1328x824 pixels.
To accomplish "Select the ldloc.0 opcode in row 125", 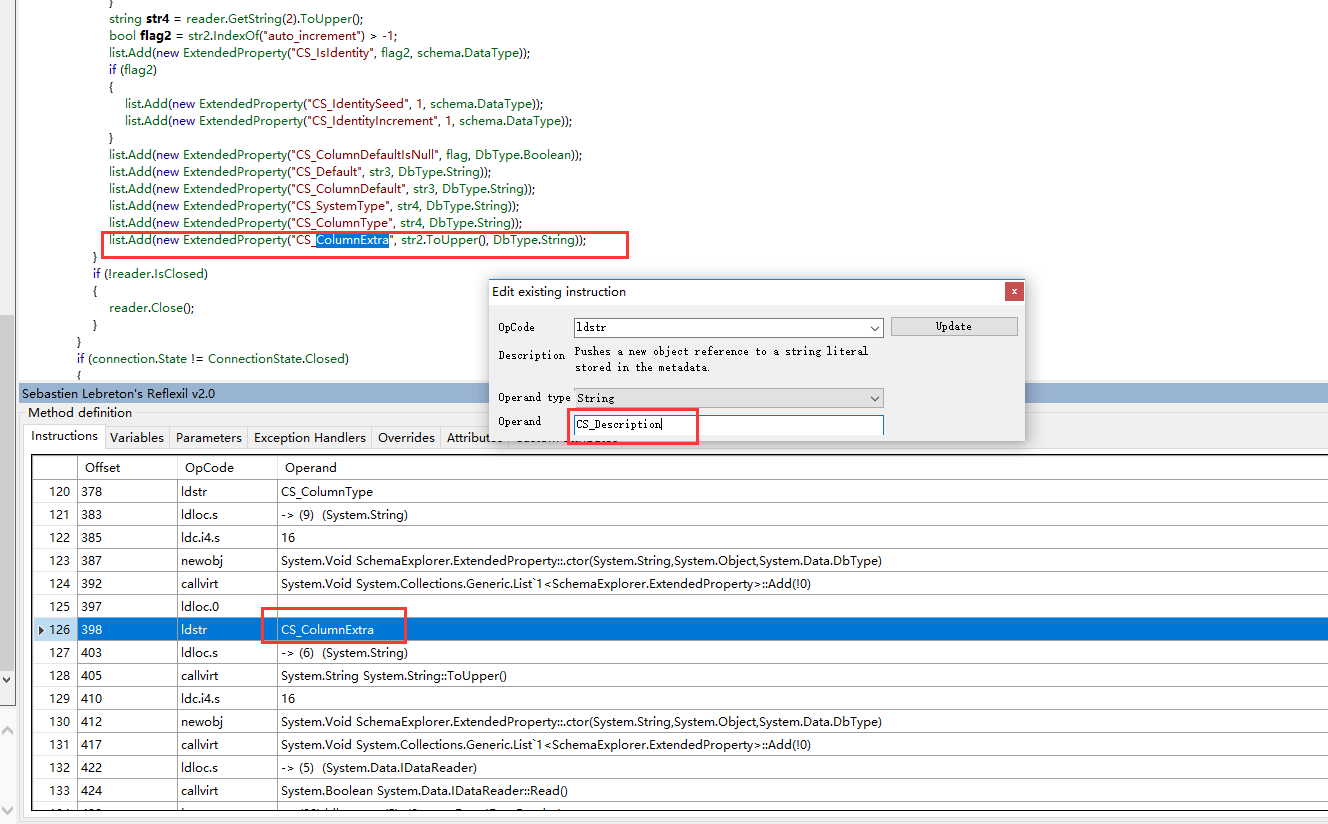I will (x=228, y=607).
